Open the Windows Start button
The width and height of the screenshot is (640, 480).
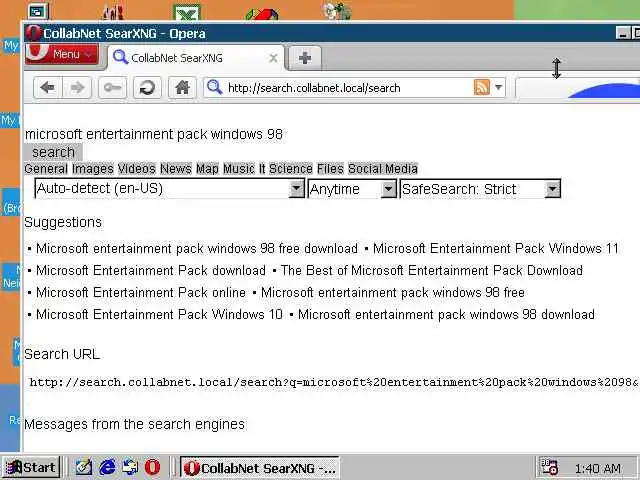pyautogui.click(x=31, y=467)
